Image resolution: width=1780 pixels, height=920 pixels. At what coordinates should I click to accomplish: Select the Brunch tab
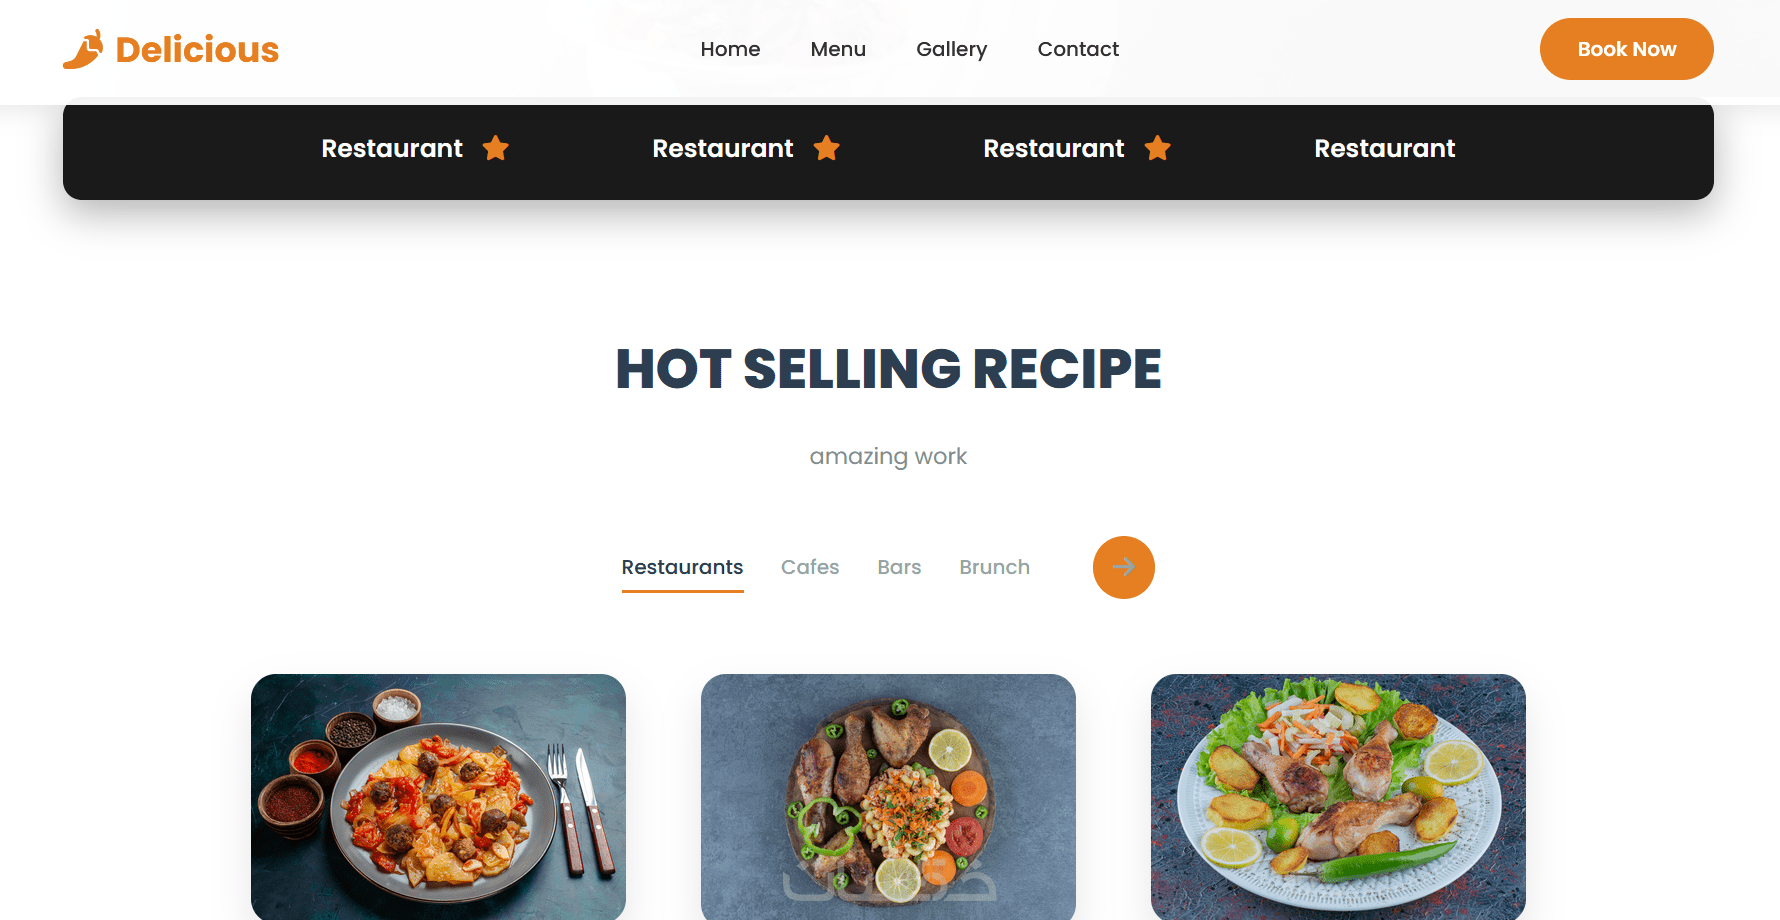coord(994,567)
